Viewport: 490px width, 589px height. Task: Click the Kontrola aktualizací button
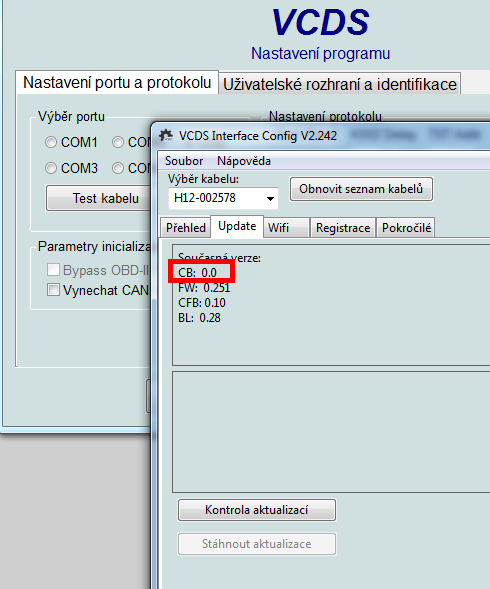coord(257,510)
